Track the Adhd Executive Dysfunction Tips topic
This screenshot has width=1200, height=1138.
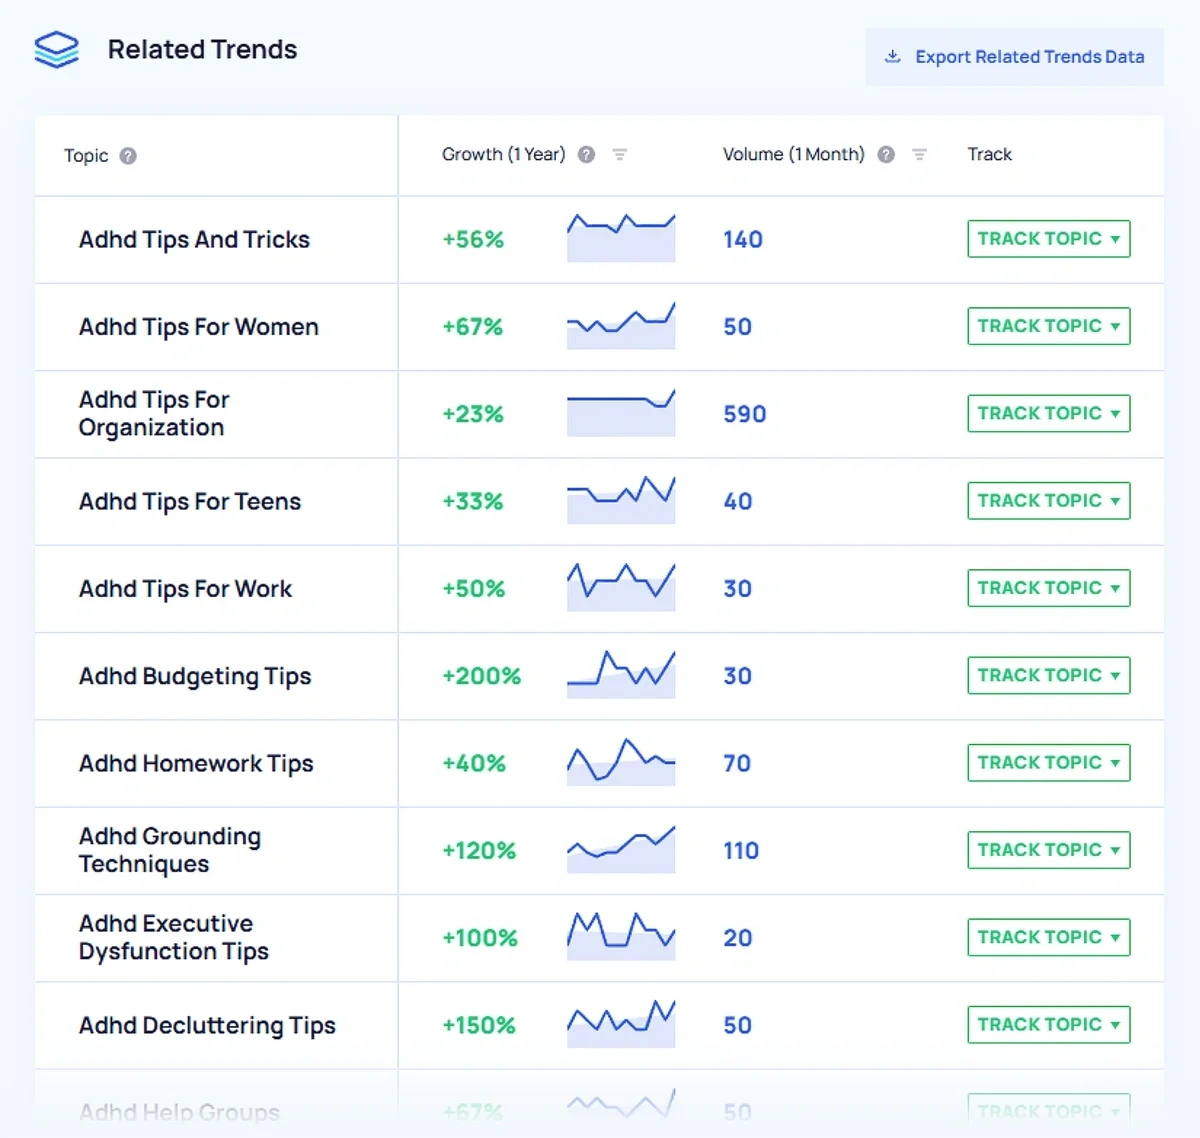[x=1048, y=937]
